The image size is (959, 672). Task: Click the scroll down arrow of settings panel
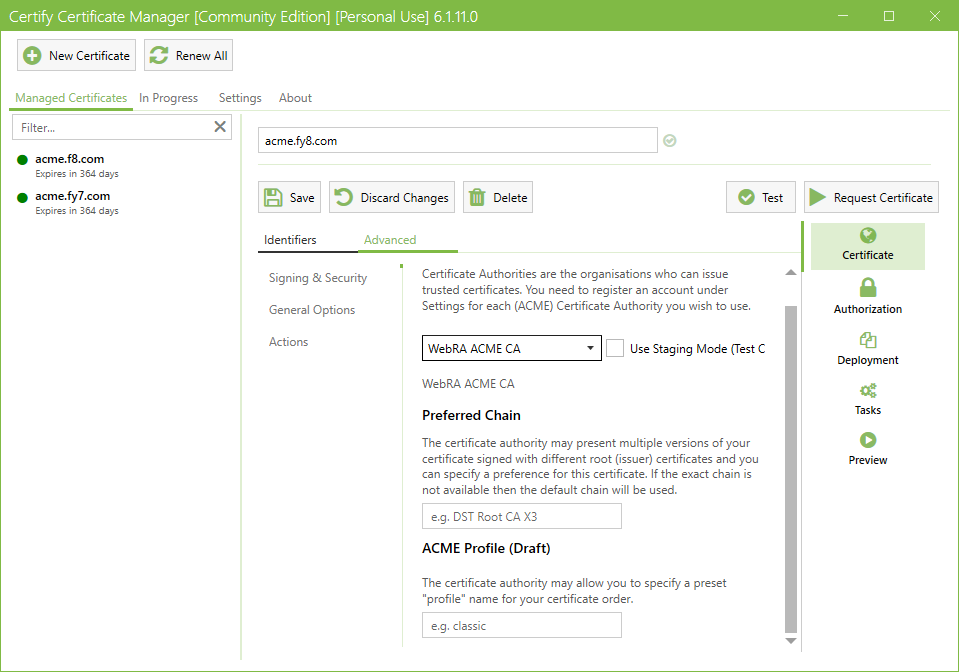click(791, 641)
